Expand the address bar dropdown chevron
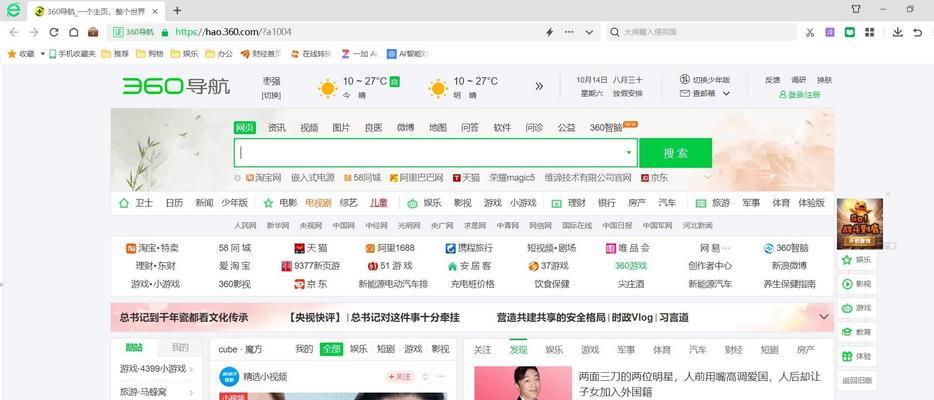This screenshot has height=400, width=934. pyautogui.click(x=589, y=32)
